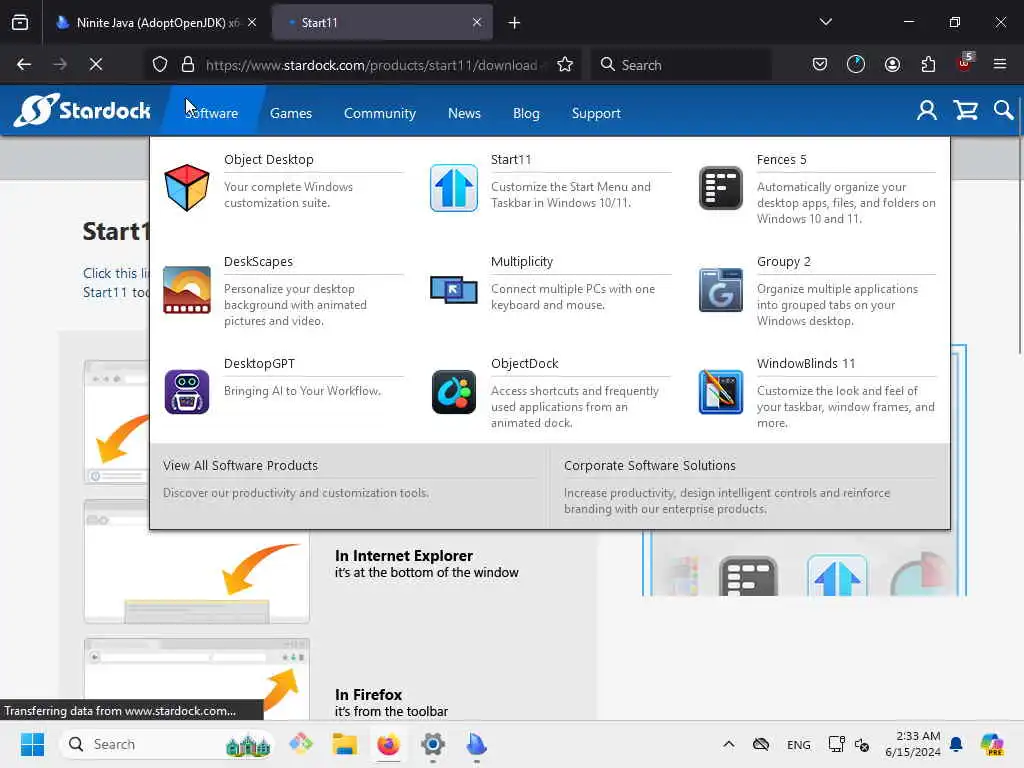Open the DeskScapes sunset icon
1024x768 pixels.
(187, 290)
